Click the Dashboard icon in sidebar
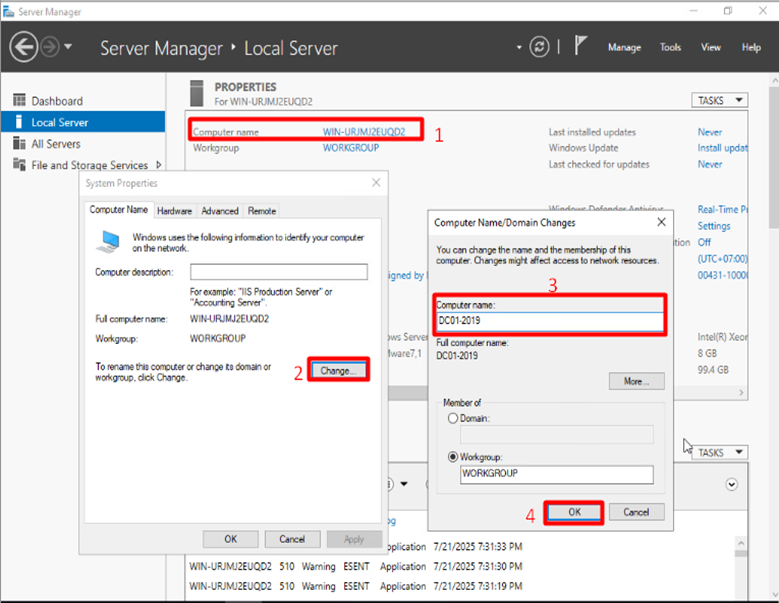This screenshot has width=779, height=603. click(19, 101)
